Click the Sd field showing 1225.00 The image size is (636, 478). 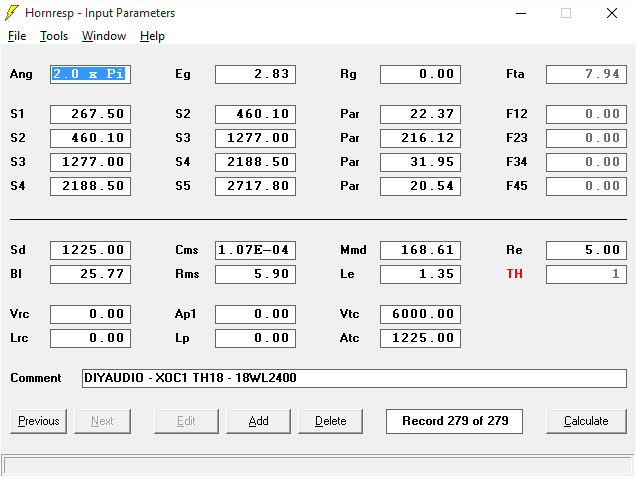pos(91,250)
